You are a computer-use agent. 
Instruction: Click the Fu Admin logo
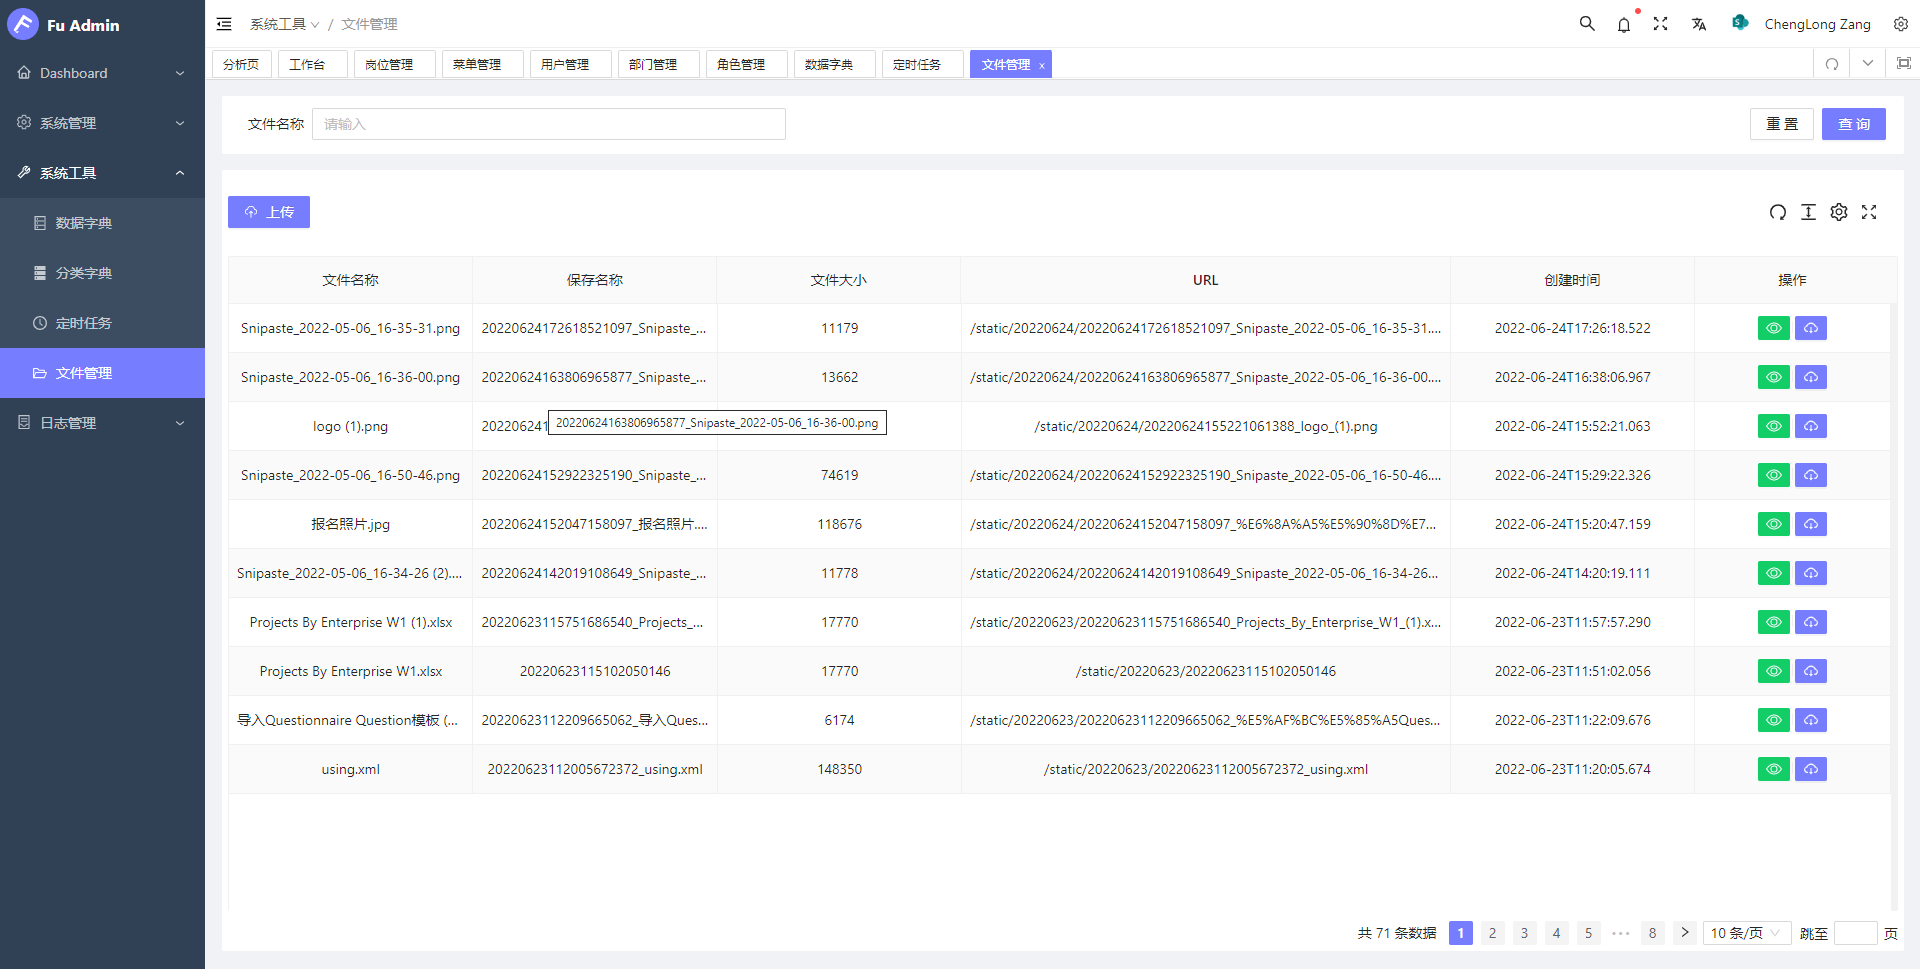point(22,24)
